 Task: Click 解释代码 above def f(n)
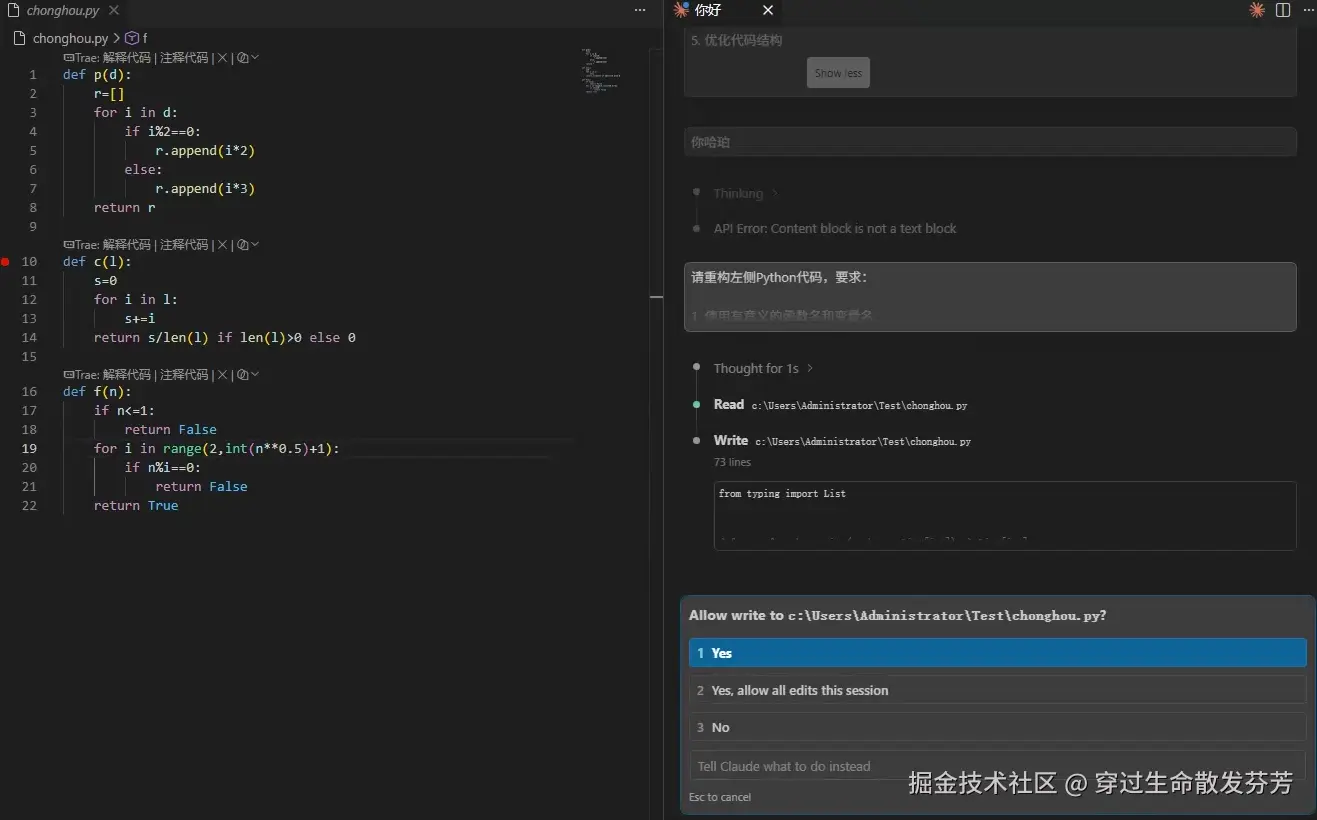coord(126,374)
